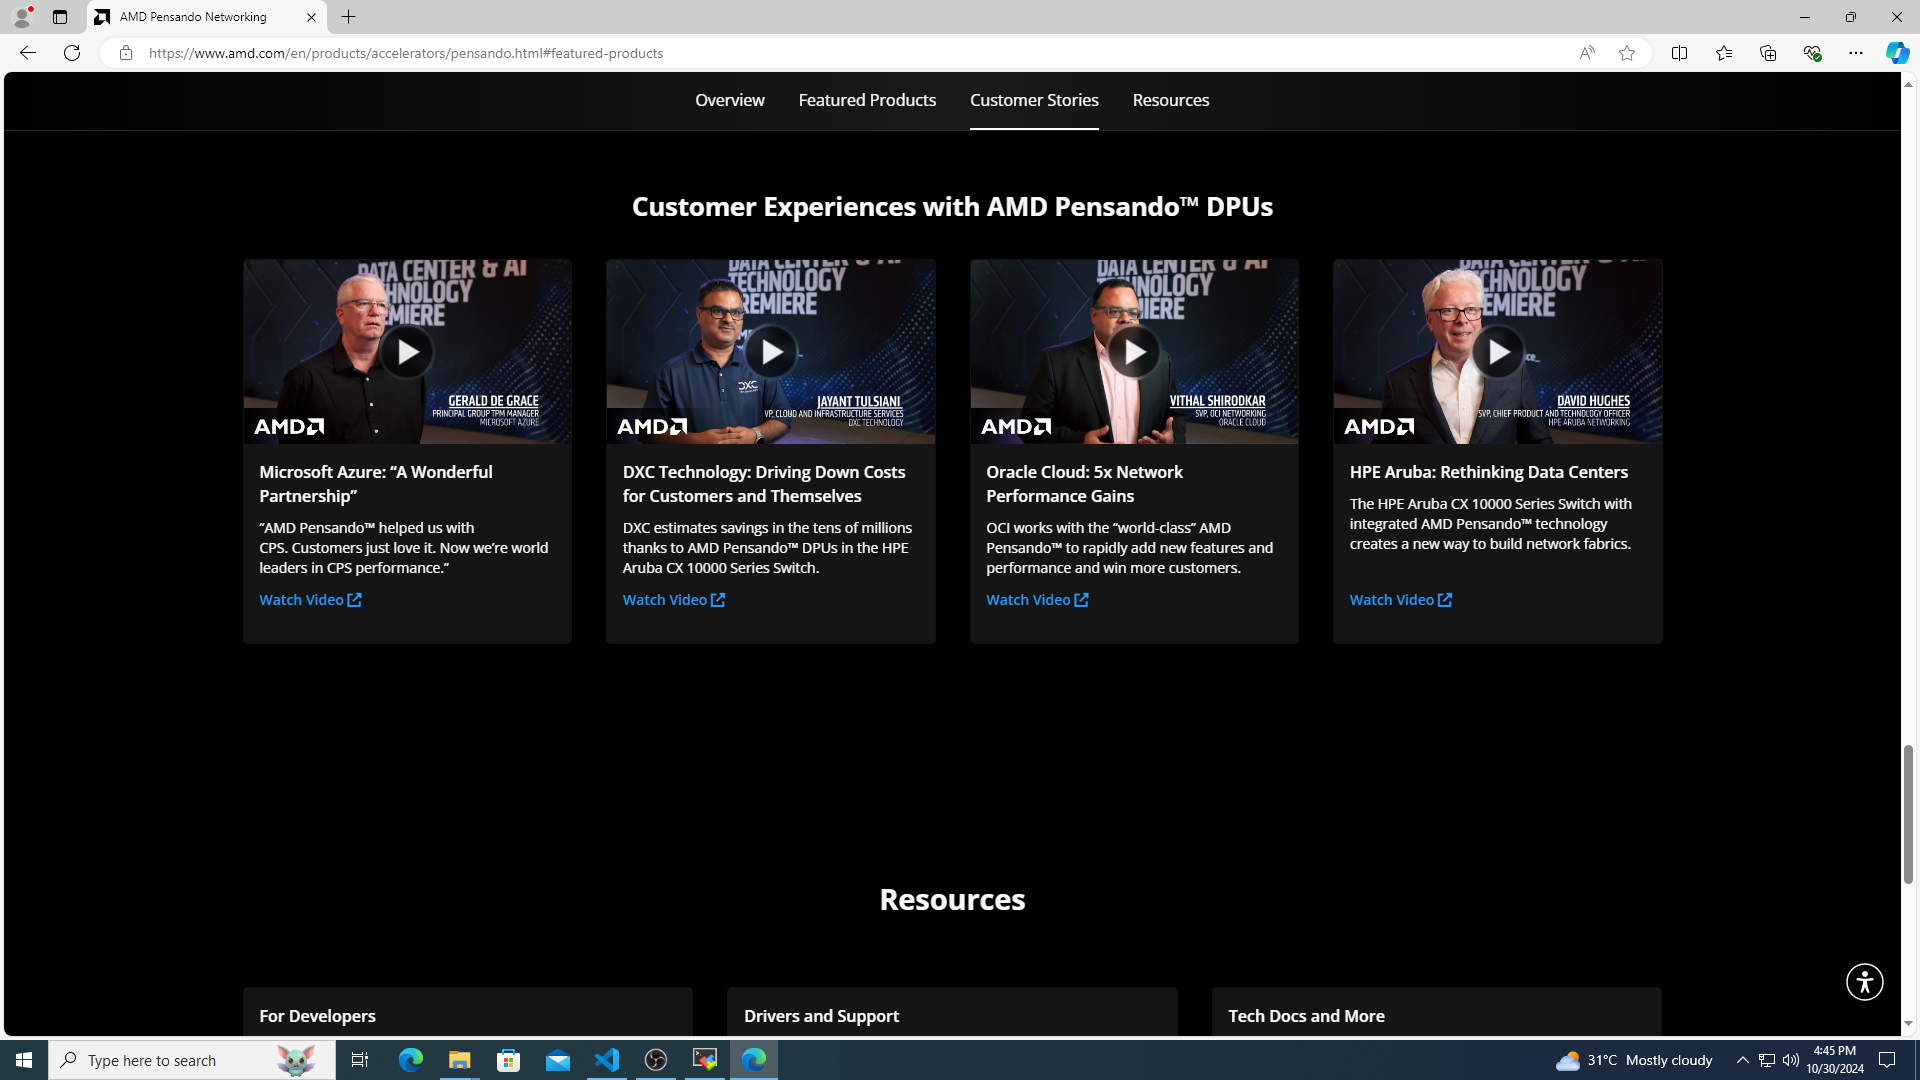
Task: Show hidden system tray icons
Action: pos(1742,1060)
